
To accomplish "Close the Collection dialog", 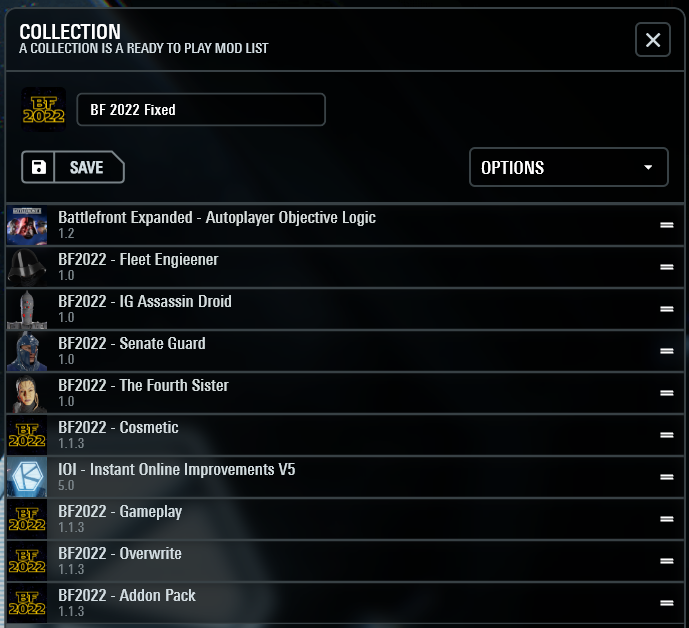I will pyautogui.click(x=653, y=40).
